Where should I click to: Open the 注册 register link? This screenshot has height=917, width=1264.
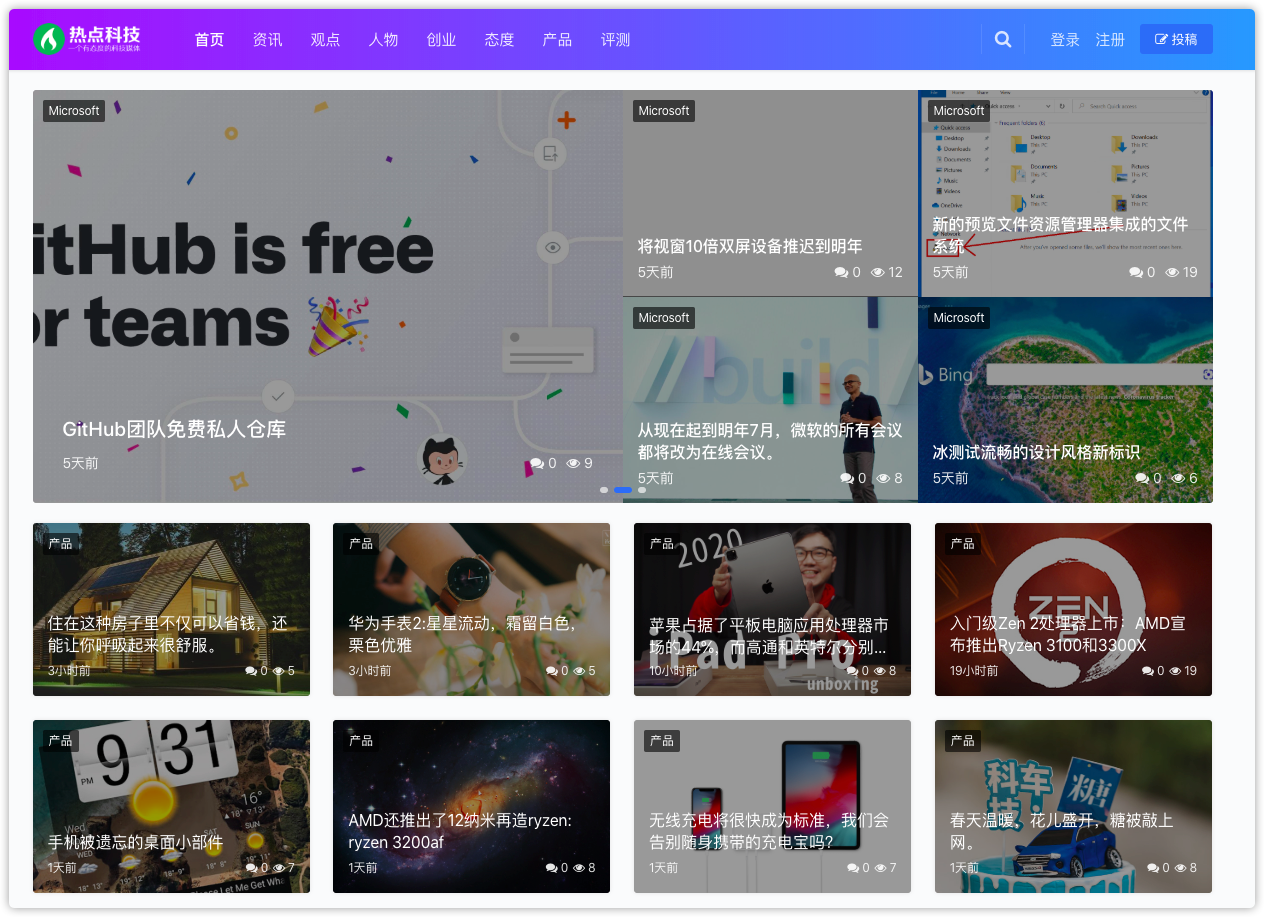point(1110,40)
